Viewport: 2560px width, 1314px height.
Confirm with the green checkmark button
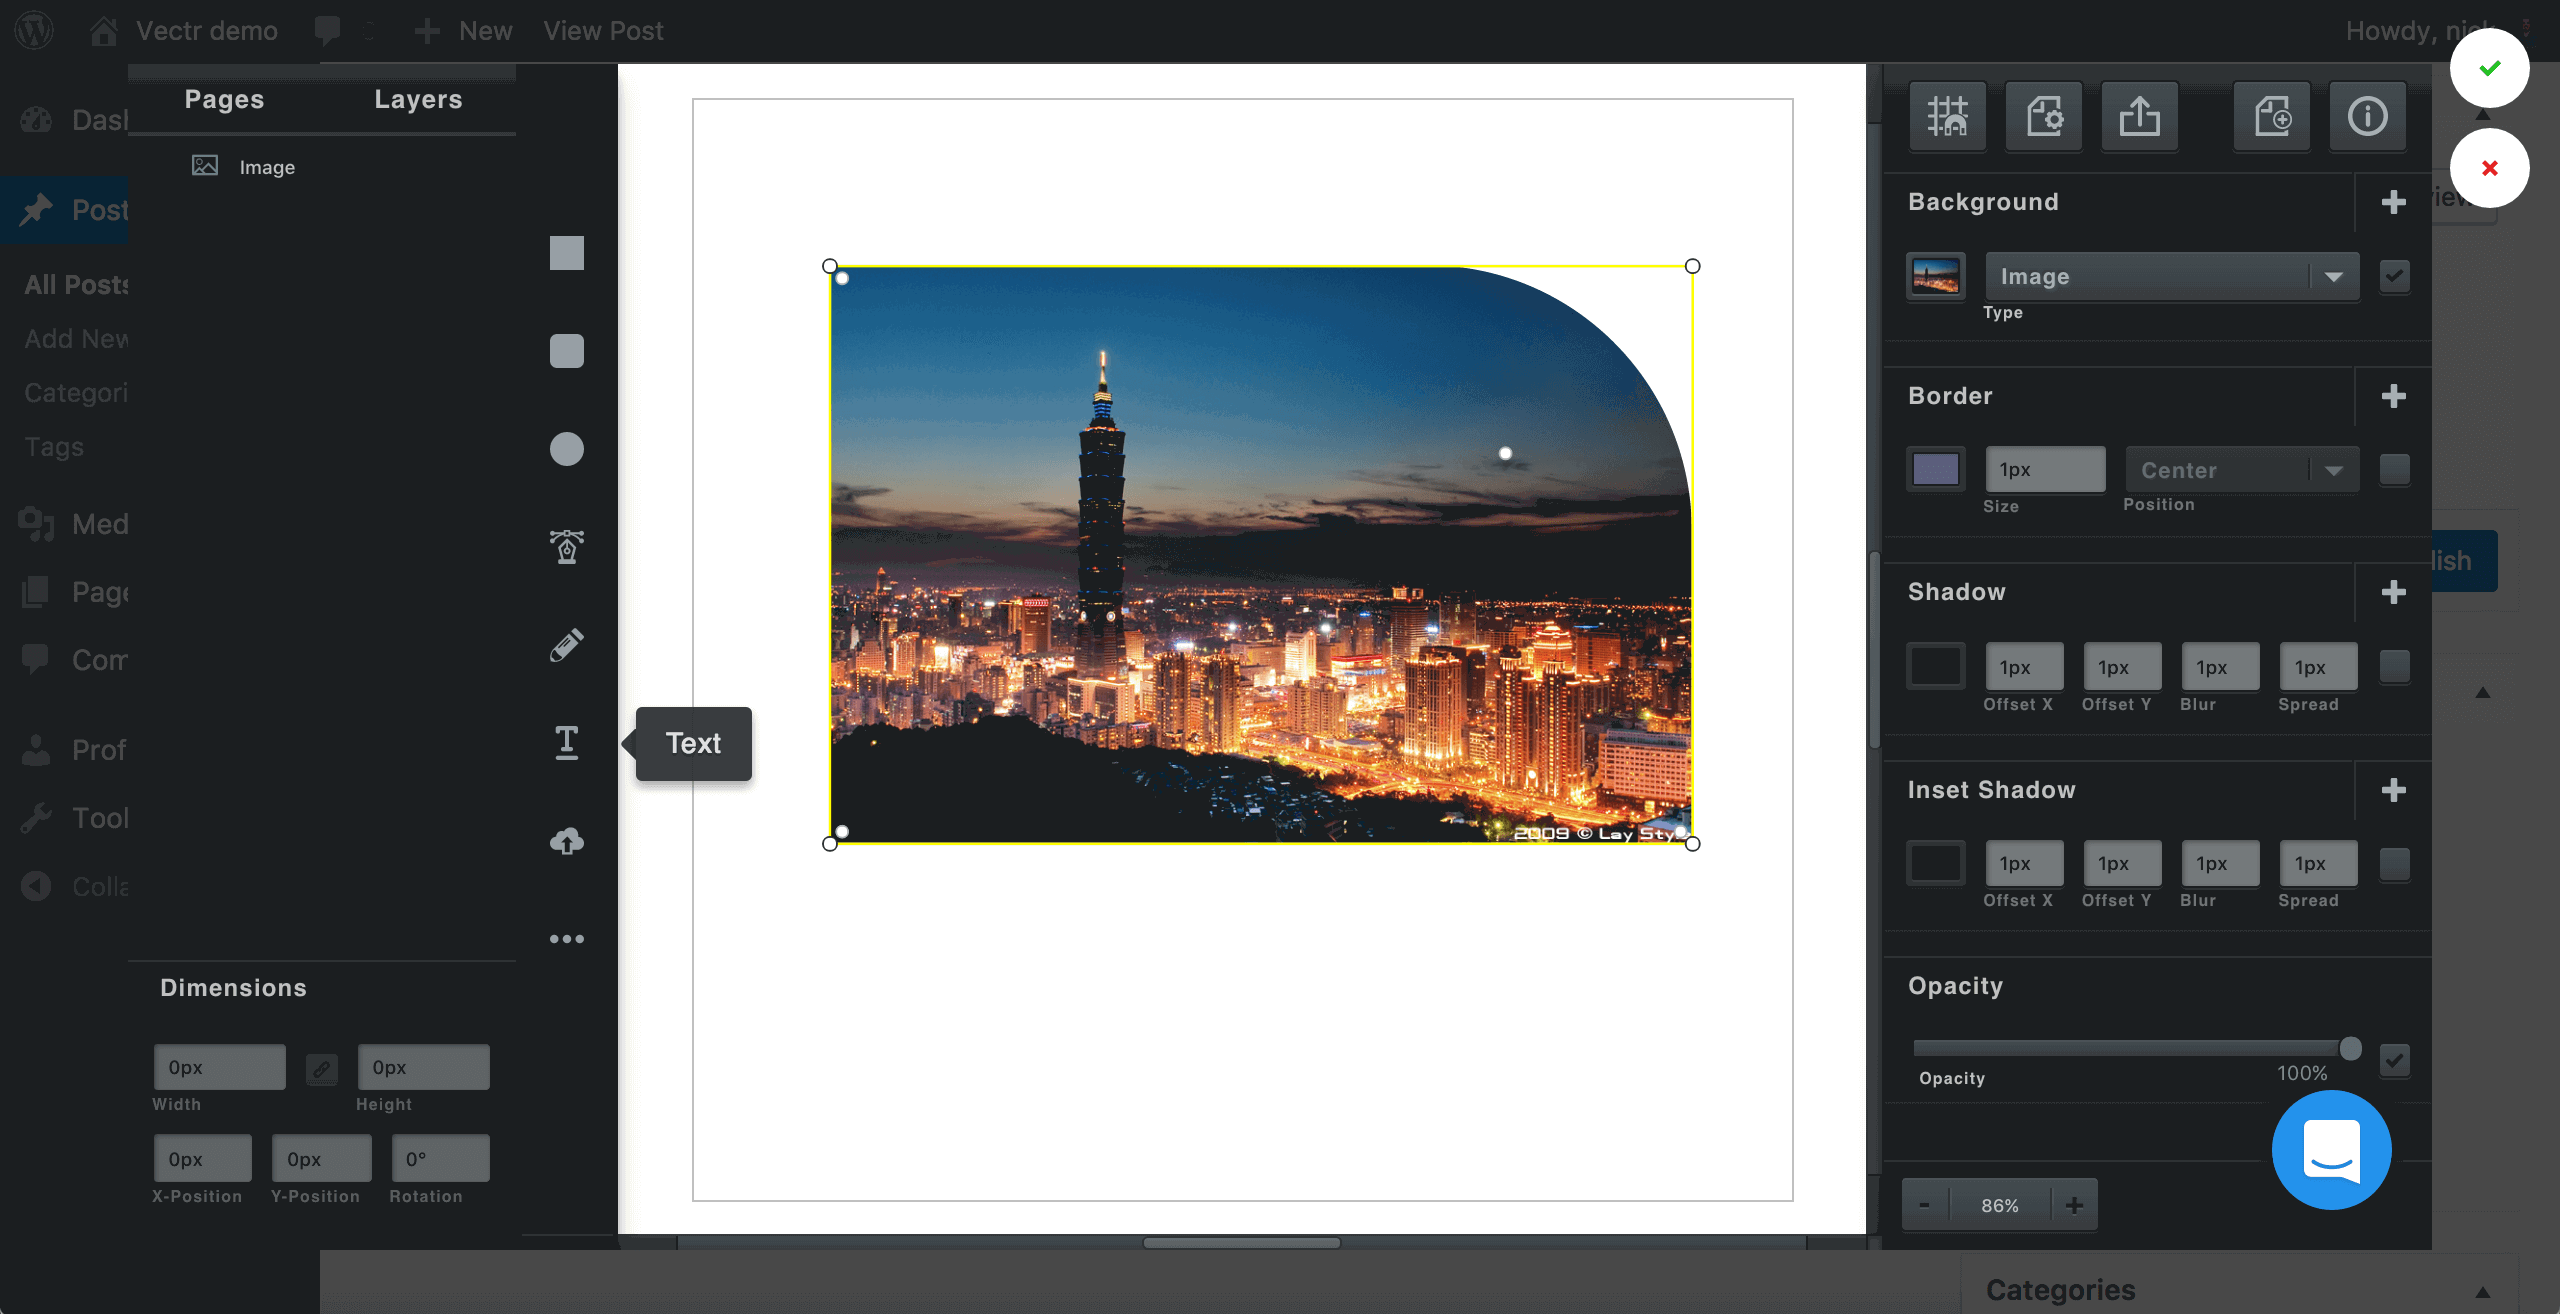[x=2490, y=68]
